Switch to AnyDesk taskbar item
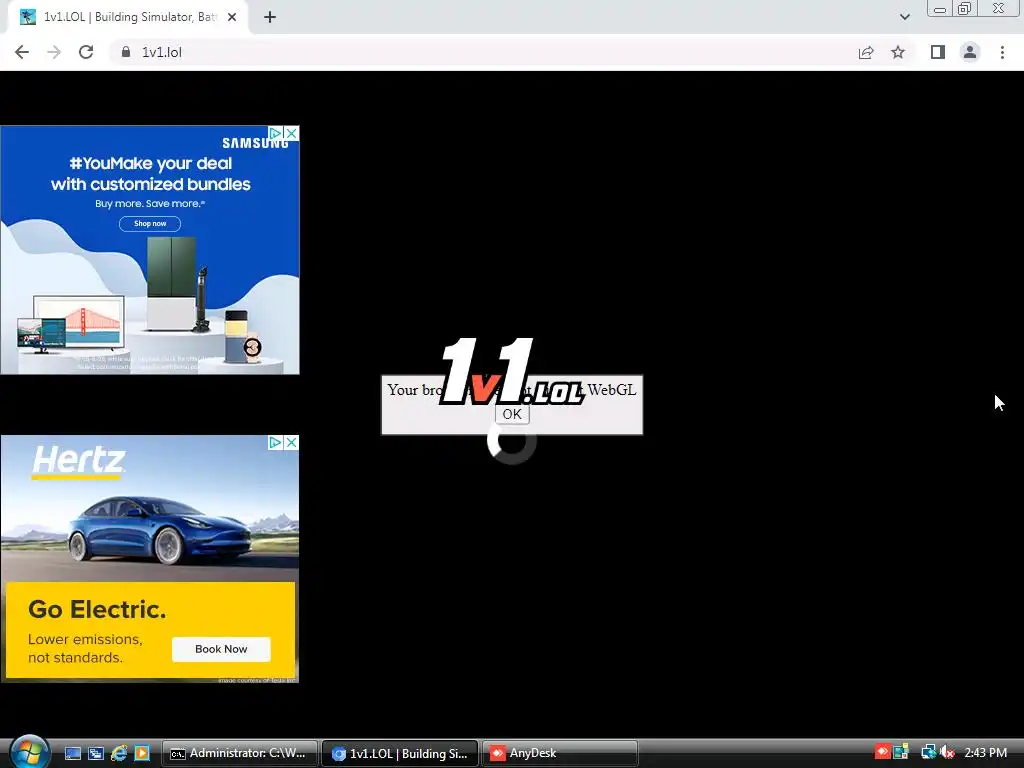Screen dimensions: 1024x768 (x=560, y=753)
